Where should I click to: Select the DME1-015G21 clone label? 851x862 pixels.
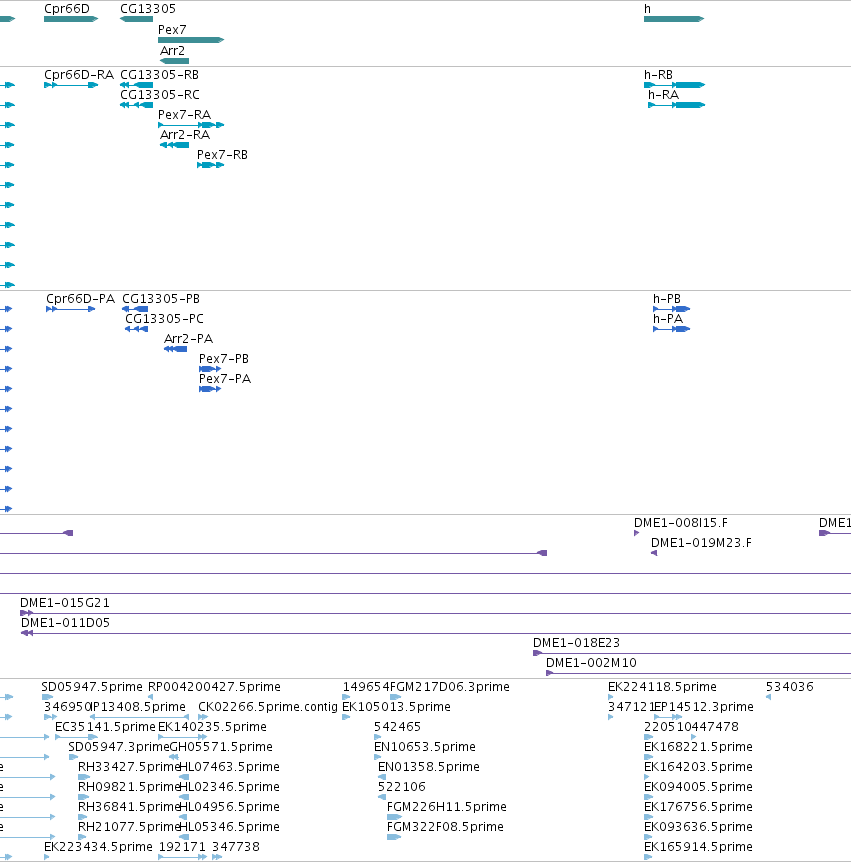[x=65, y=603]
